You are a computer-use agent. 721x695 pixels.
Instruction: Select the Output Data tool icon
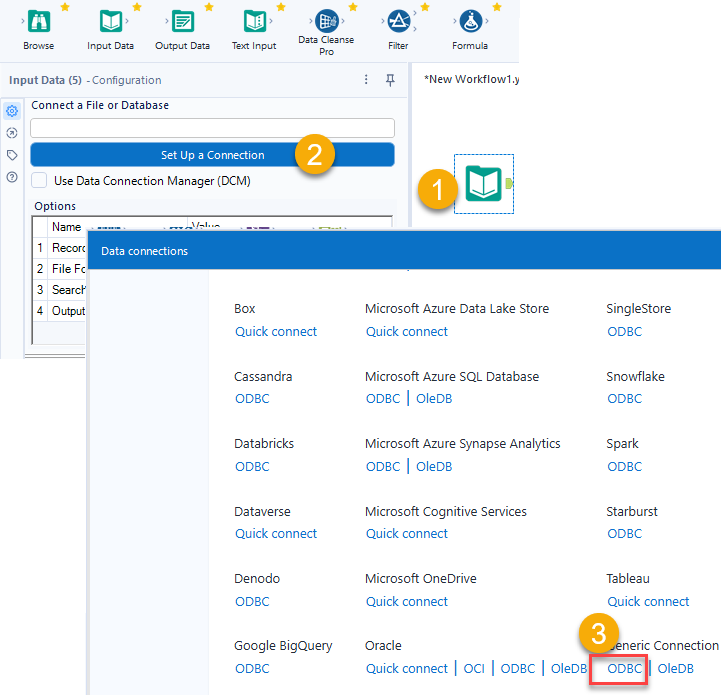(183, 22)
